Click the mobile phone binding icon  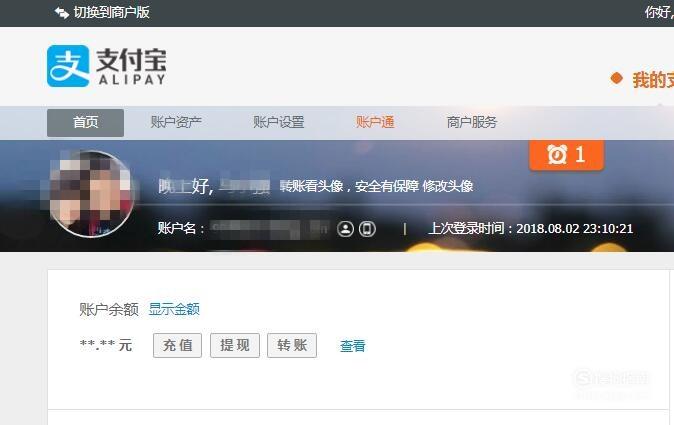point(367,229)
